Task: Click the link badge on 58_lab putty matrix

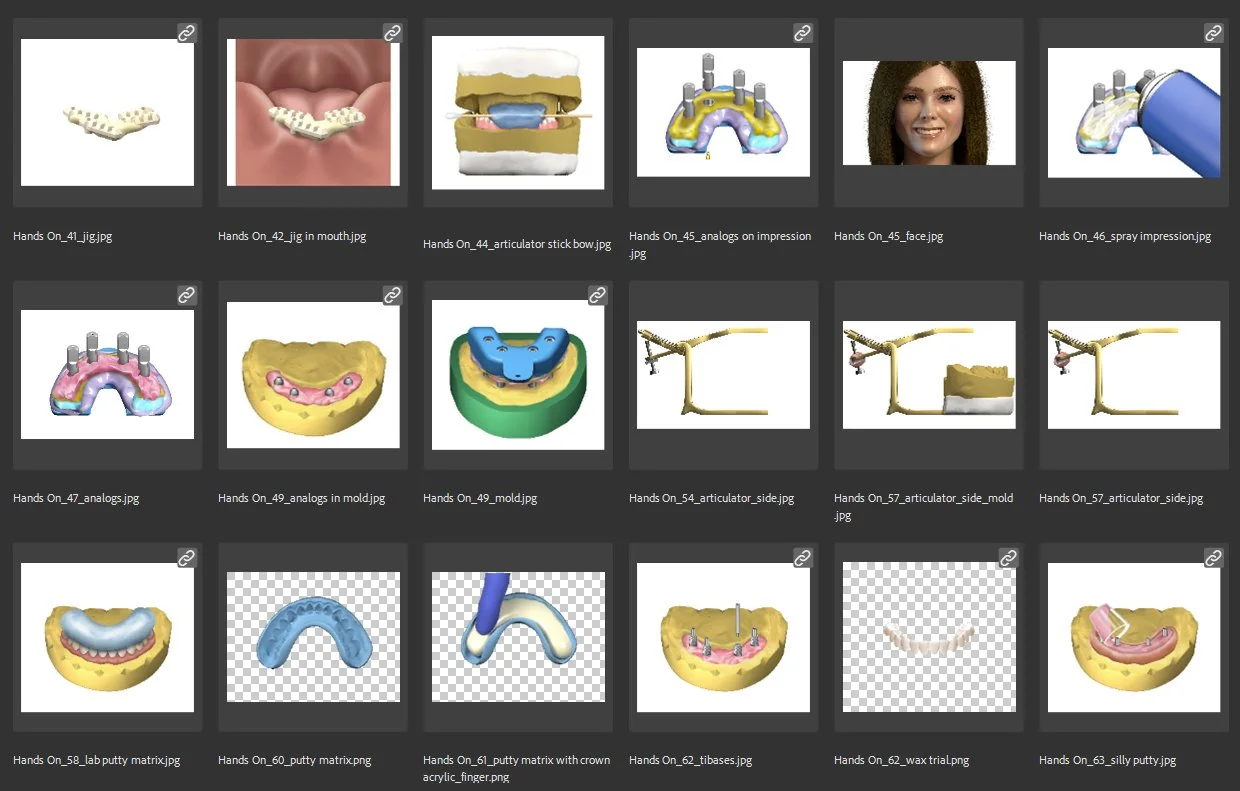Action: (187, 557)
